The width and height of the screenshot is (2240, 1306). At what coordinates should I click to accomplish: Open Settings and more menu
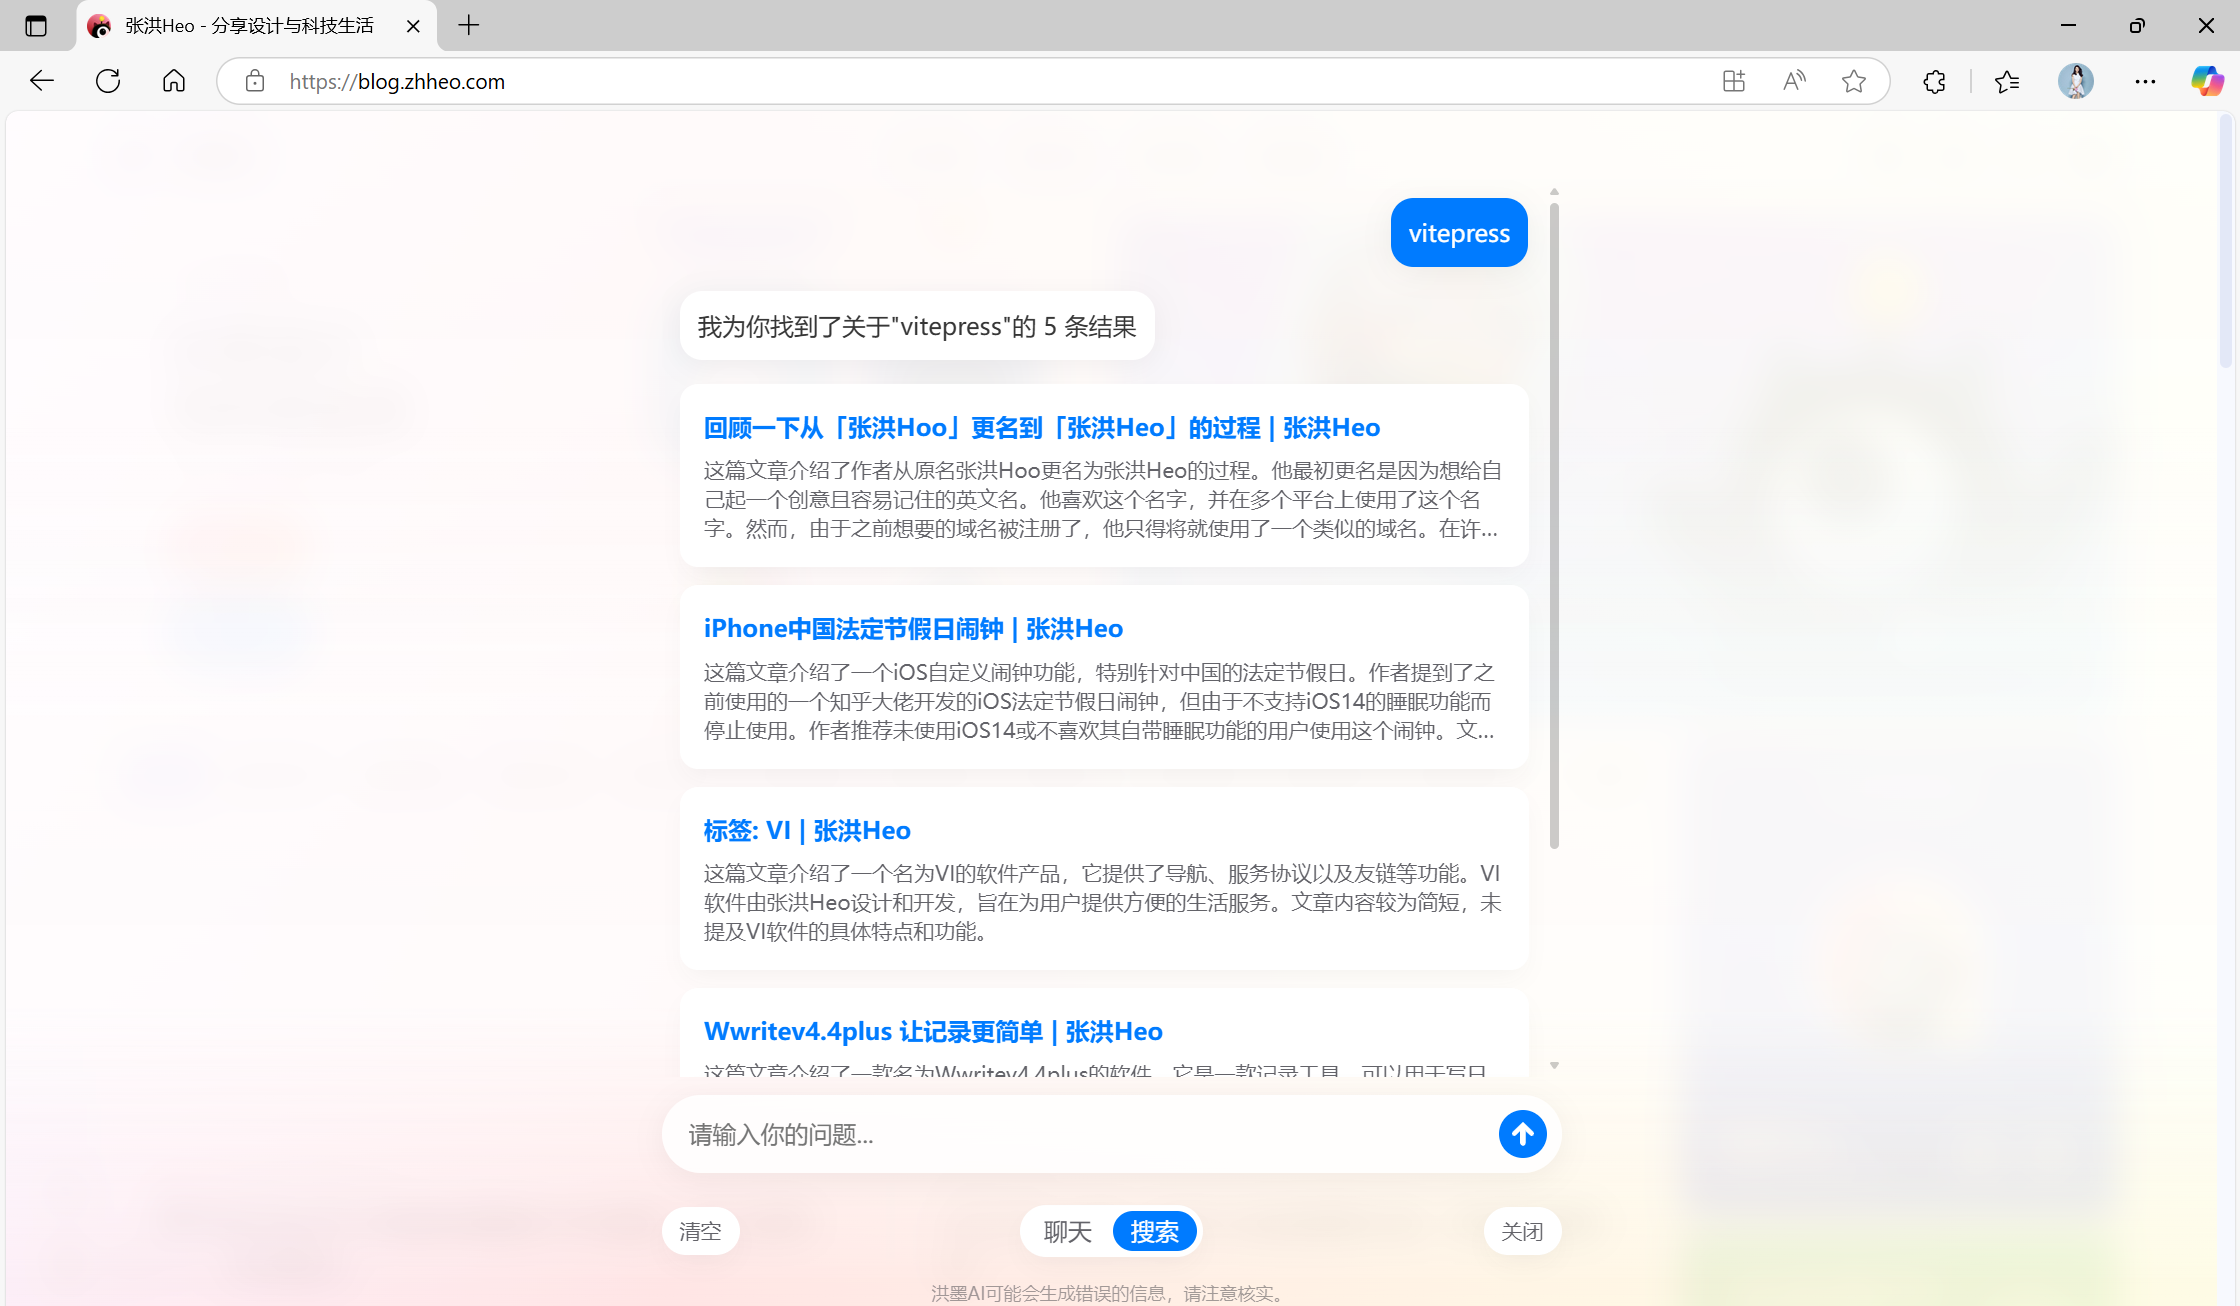2145,81
